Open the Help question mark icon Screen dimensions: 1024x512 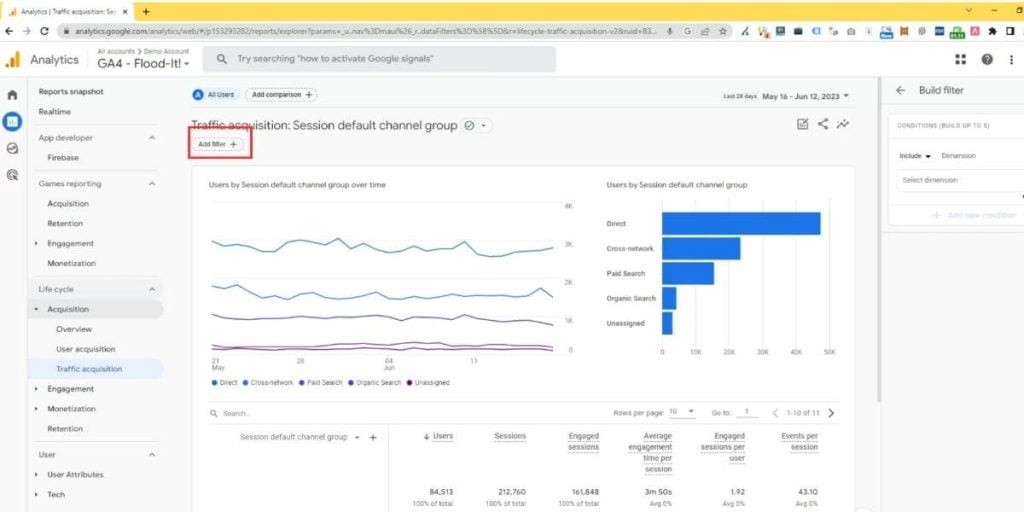click(x=987, y=60)
